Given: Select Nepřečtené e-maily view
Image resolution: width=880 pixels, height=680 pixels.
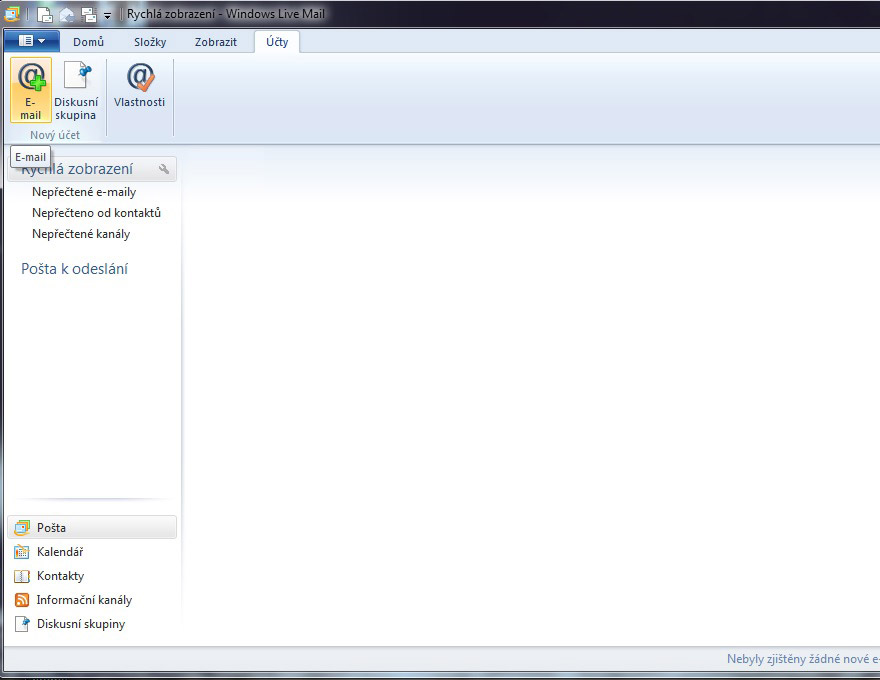Looking at the screenshot, I should coord(84,192).
